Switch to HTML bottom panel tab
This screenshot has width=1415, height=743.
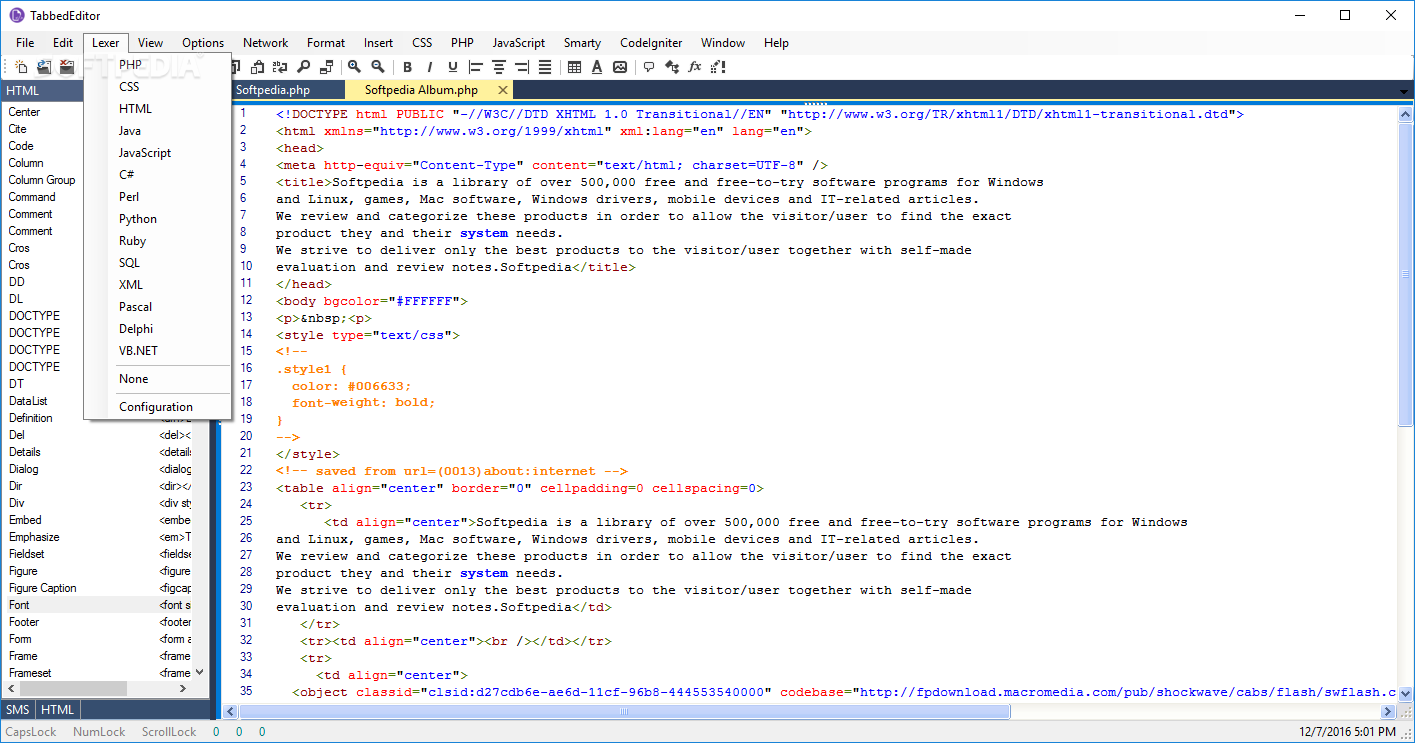[58, 710]
